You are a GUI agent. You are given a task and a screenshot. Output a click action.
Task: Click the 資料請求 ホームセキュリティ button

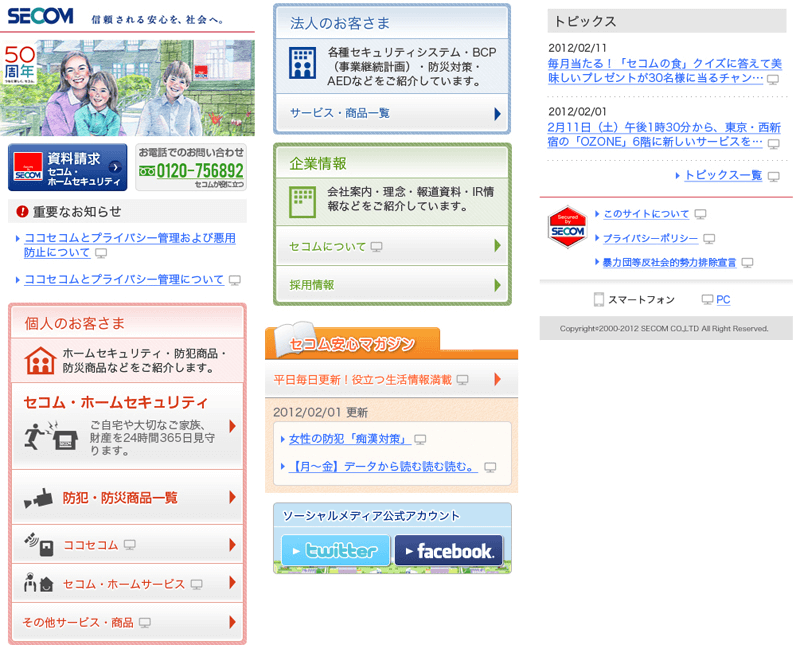click(68, 168)
